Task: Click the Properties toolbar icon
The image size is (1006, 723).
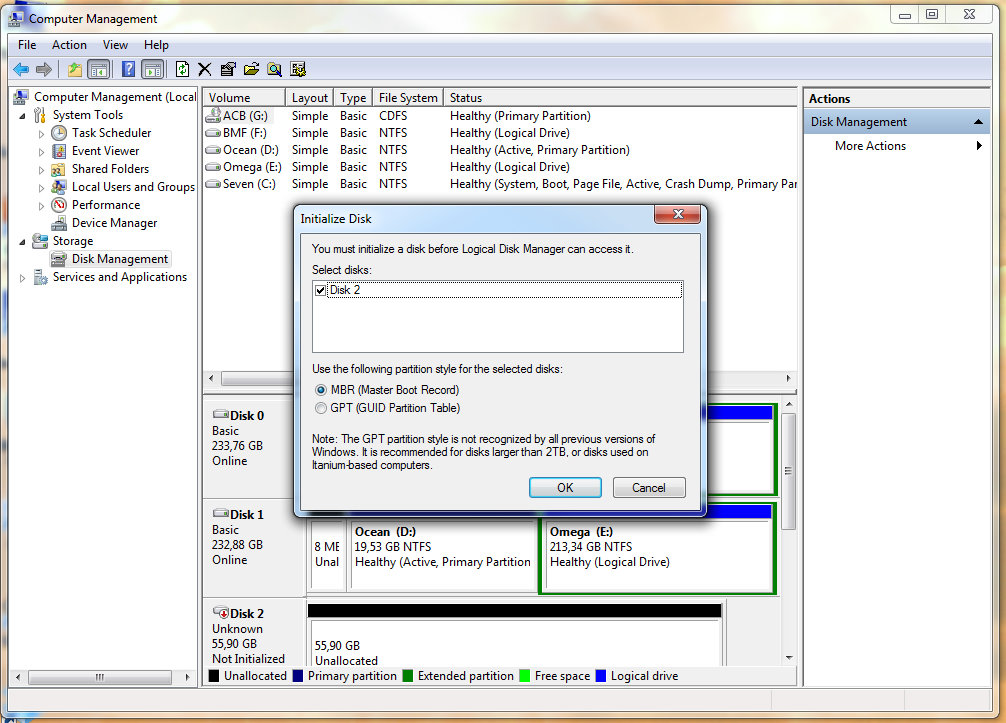Action: (x=228, y=69)
